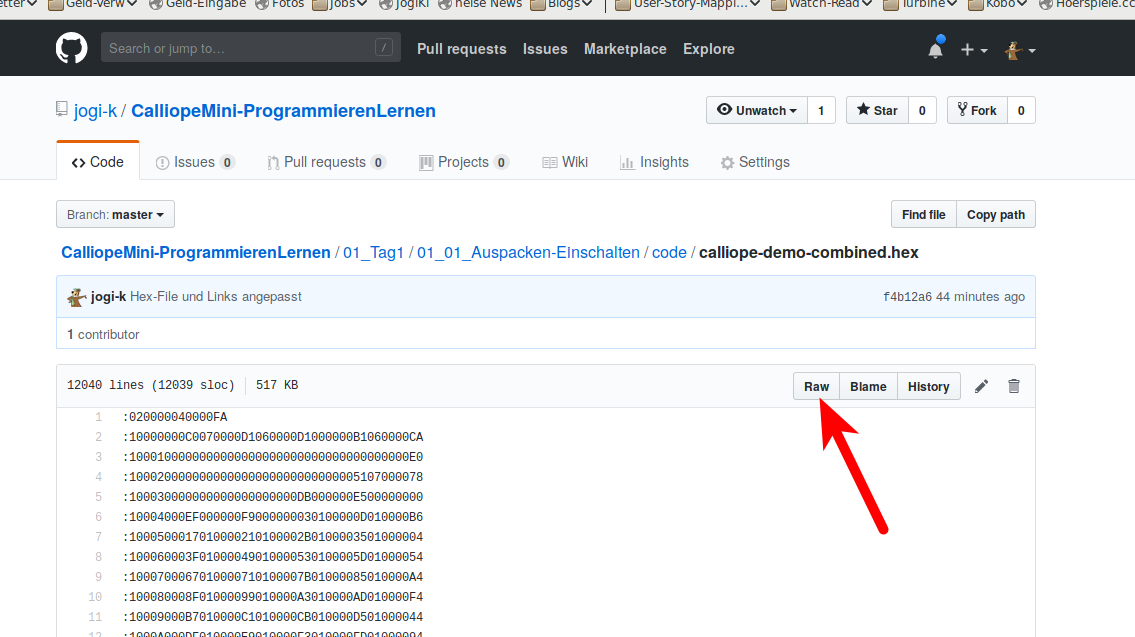
Task: Select the Code tab
Action: click(98, 161)
